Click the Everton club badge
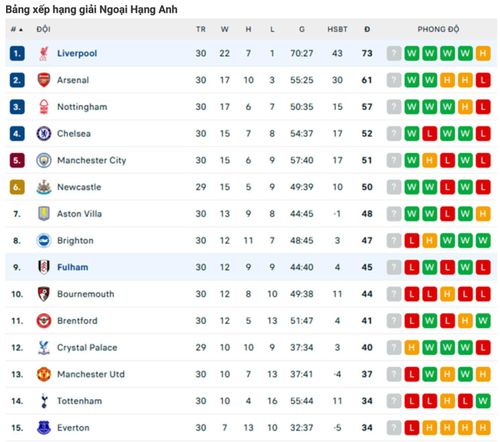This screenshot has width=500, height=442. (x=44, y=428)
